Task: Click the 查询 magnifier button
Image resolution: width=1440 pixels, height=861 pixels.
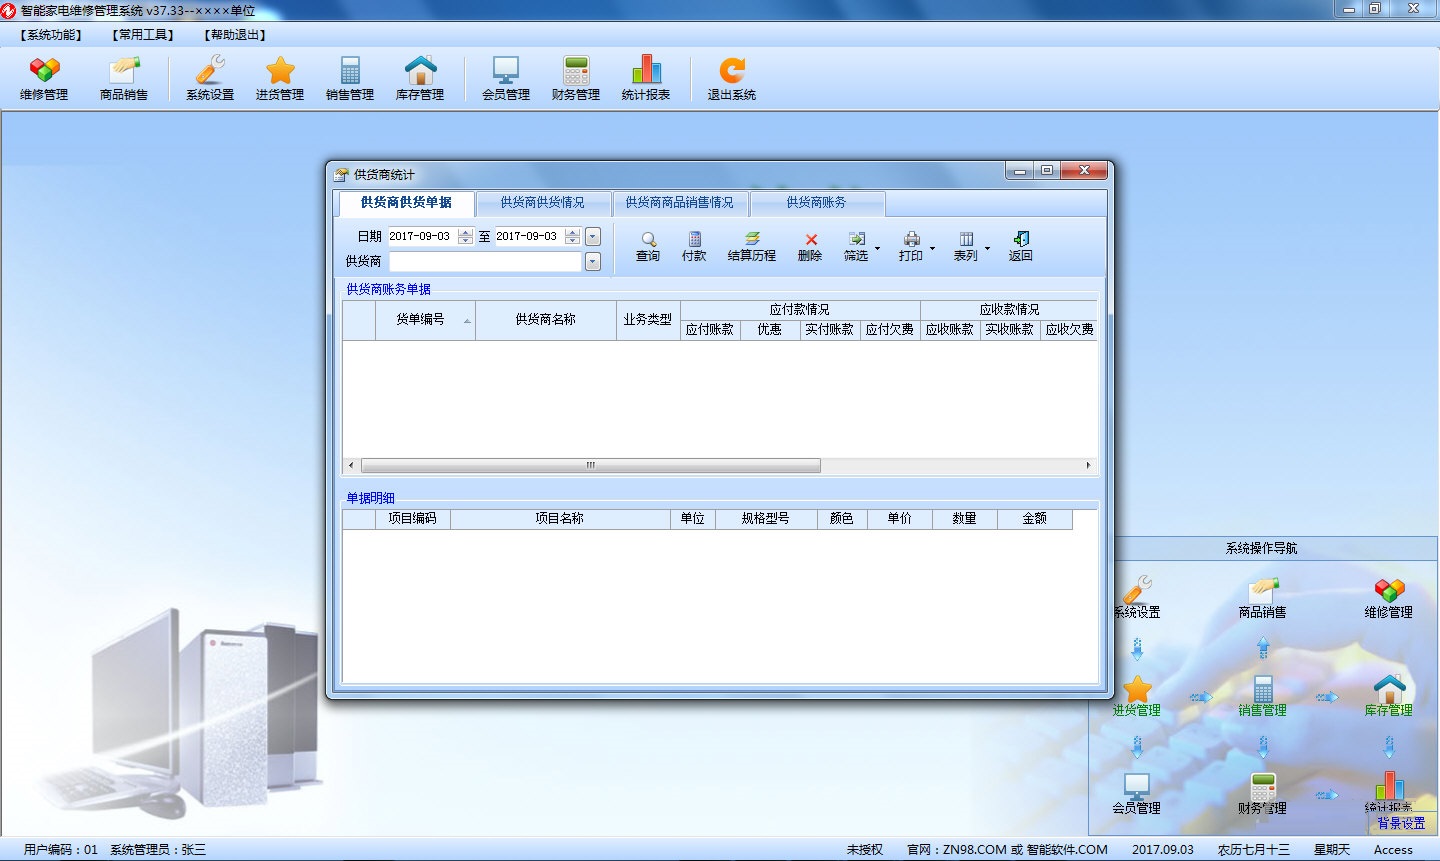Action: [648, 246]
